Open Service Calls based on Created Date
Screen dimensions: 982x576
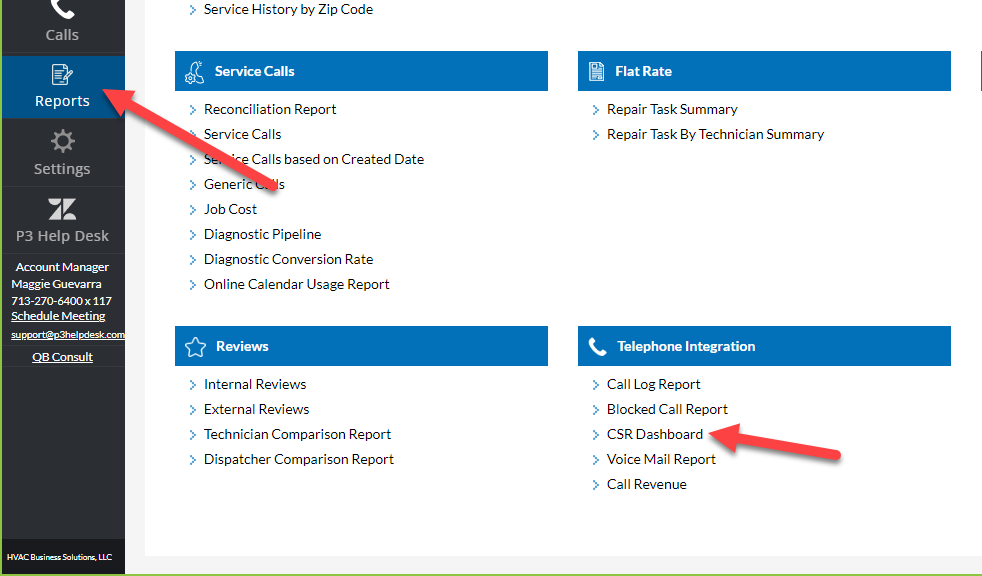tap(314, 160)
